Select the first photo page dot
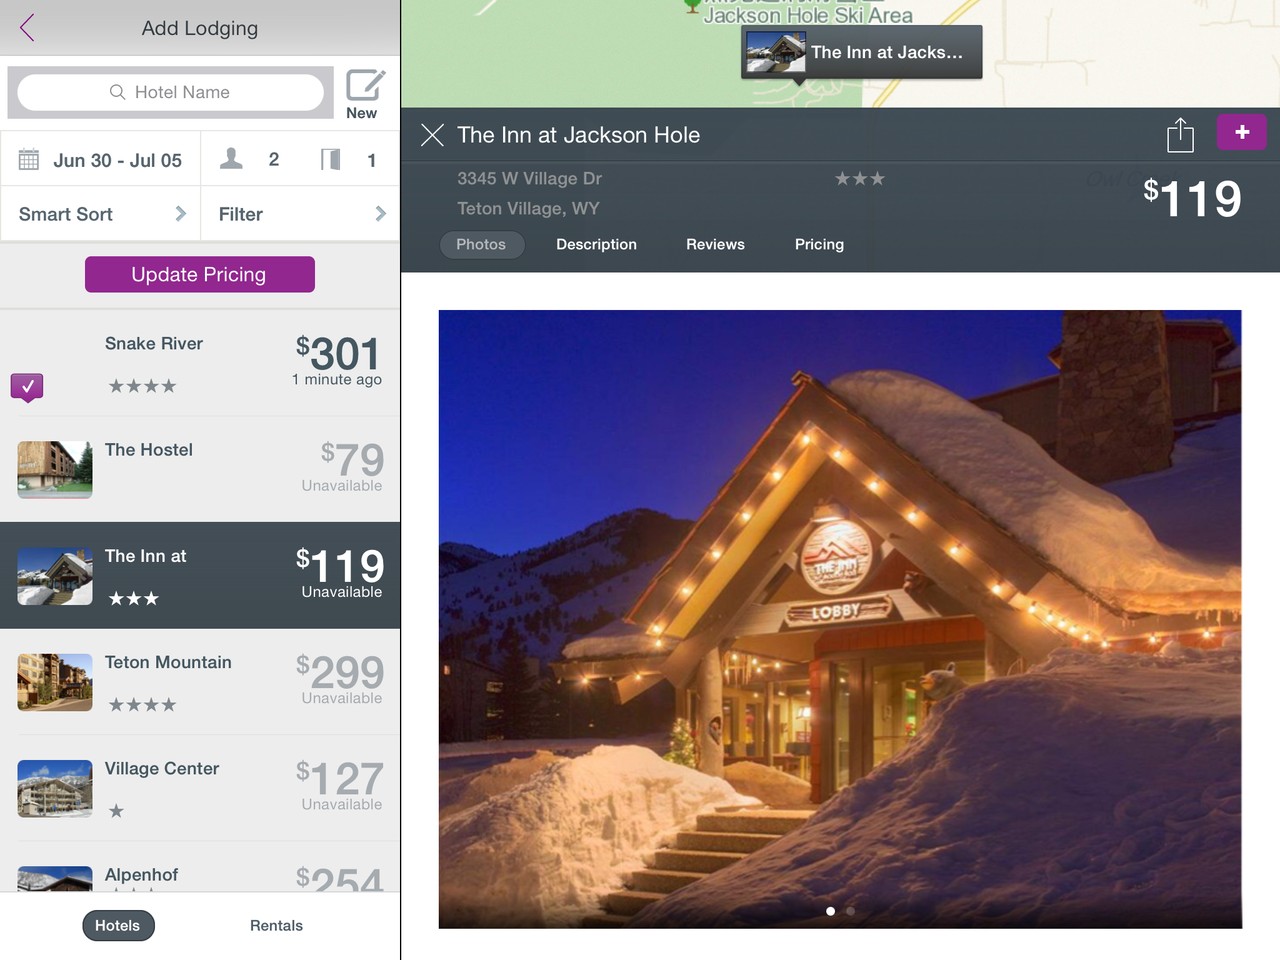This screenshot has width=1280, height=960. [830, 911]
